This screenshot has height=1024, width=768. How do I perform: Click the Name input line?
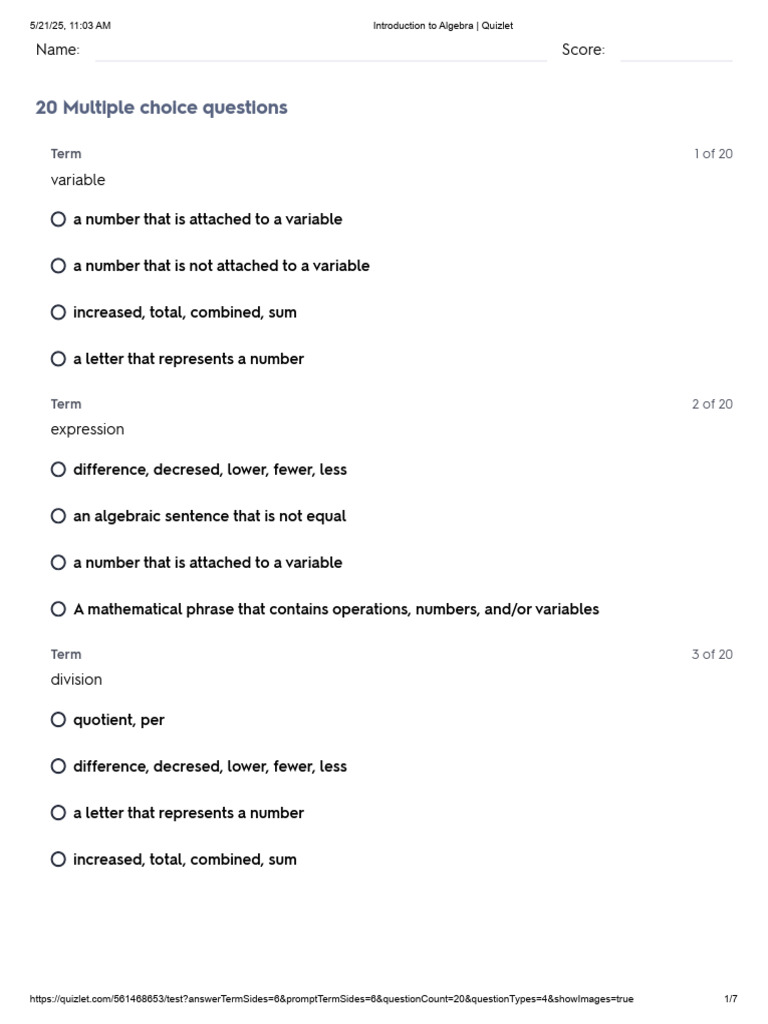(x=321, y=51)
